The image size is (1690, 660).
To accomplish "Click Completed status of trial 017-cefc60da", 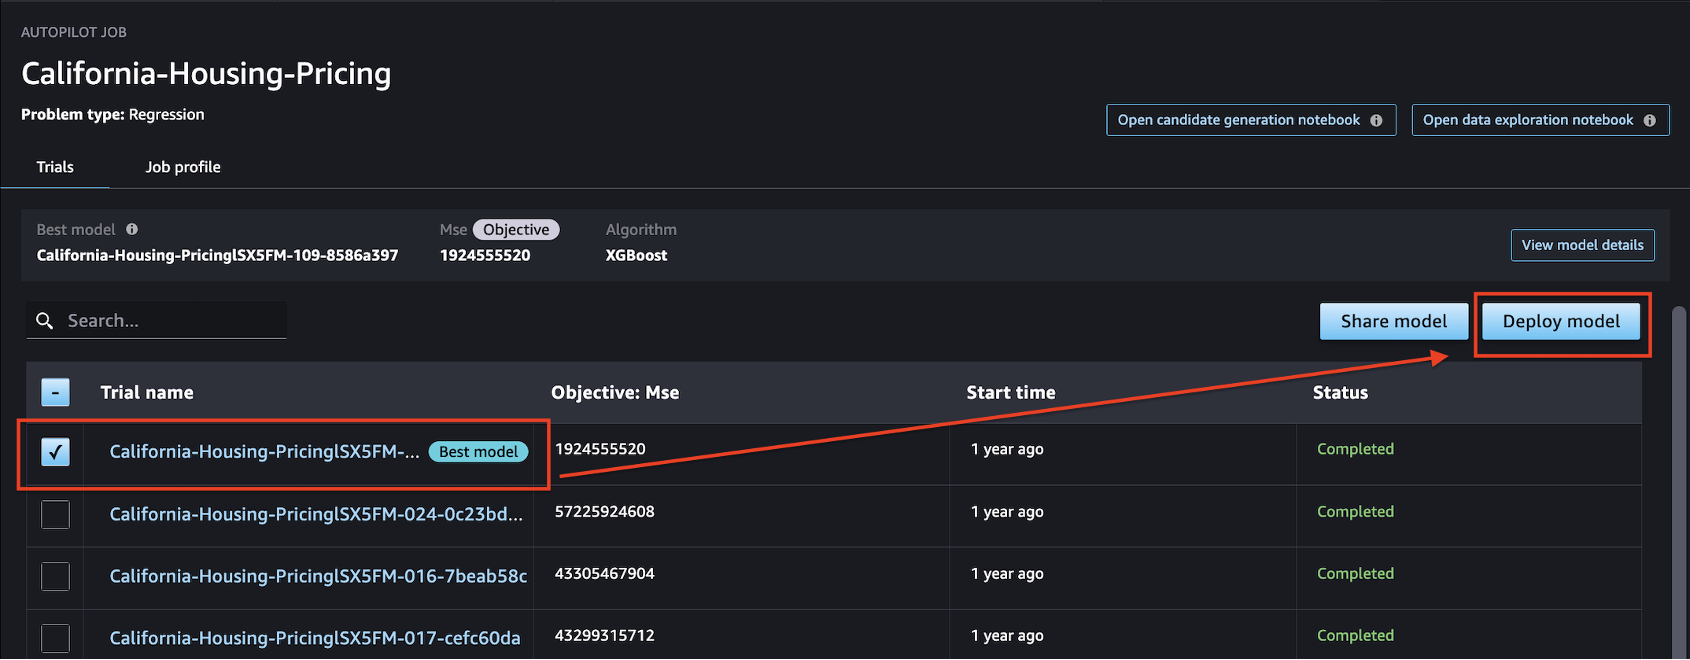I will point(1355,636).
